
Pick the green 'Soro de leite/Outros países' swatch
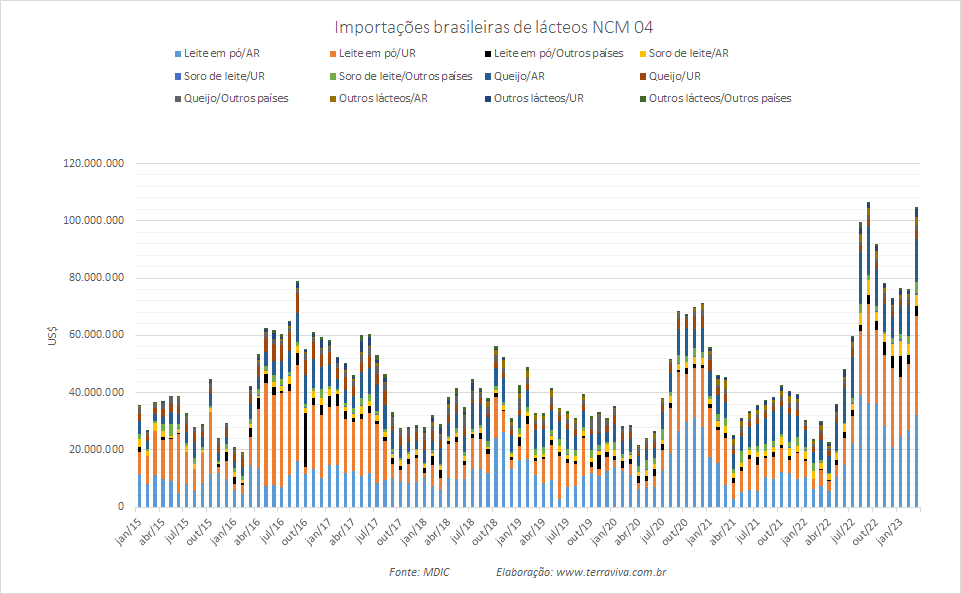pos(333,77)
